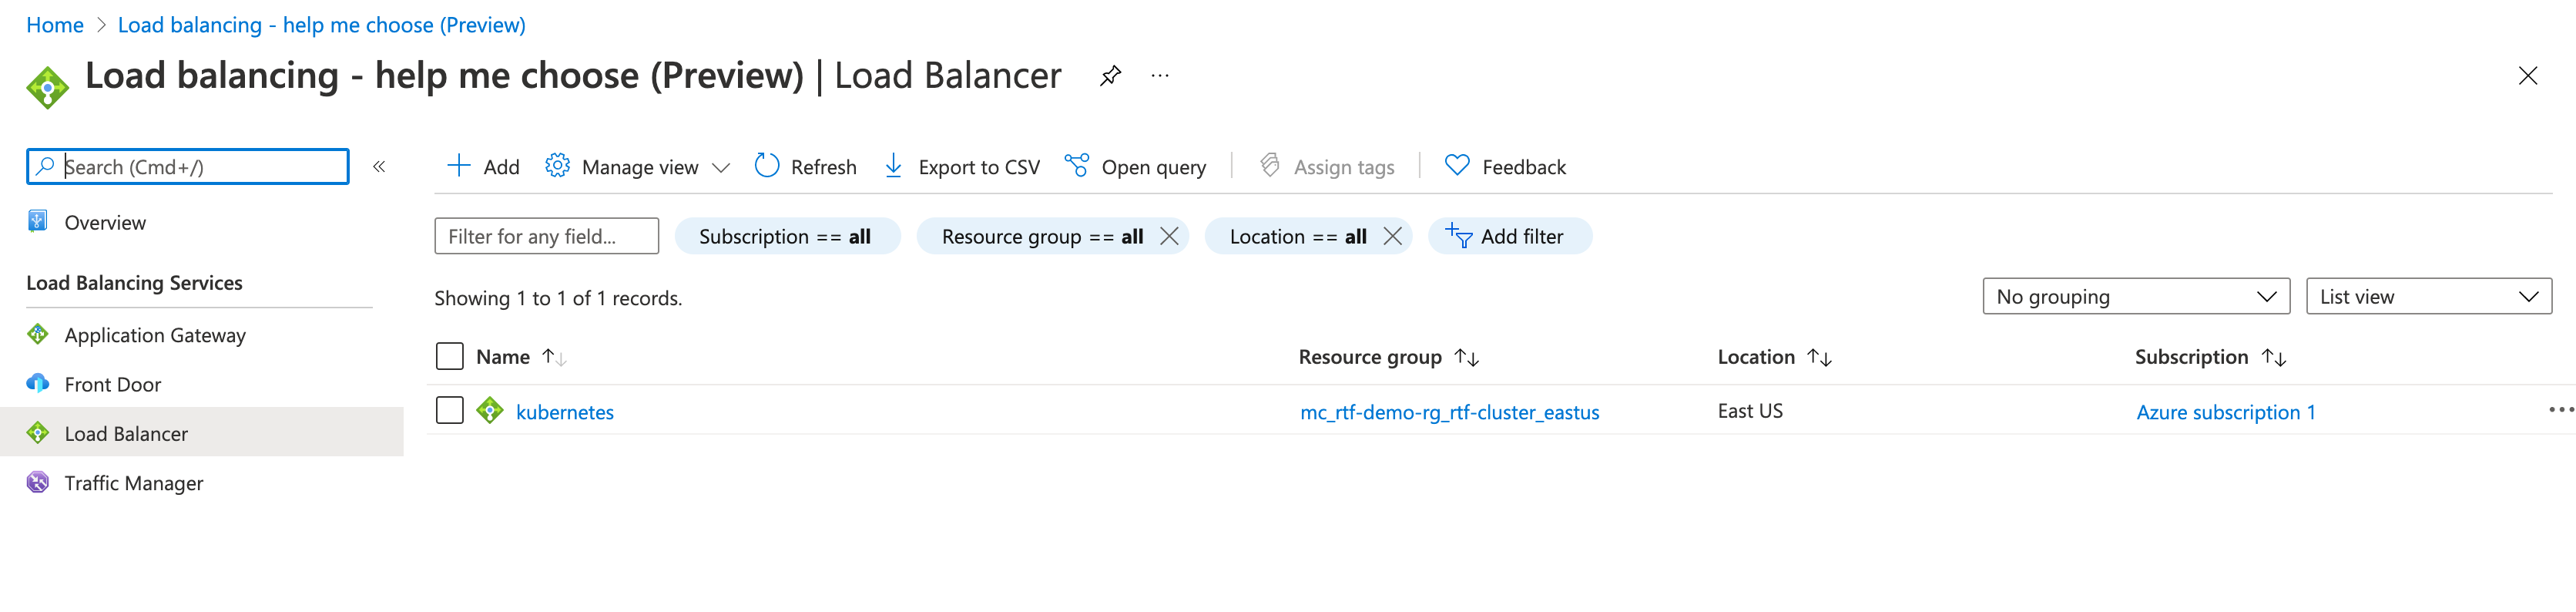Click the Refresh button

806,167
